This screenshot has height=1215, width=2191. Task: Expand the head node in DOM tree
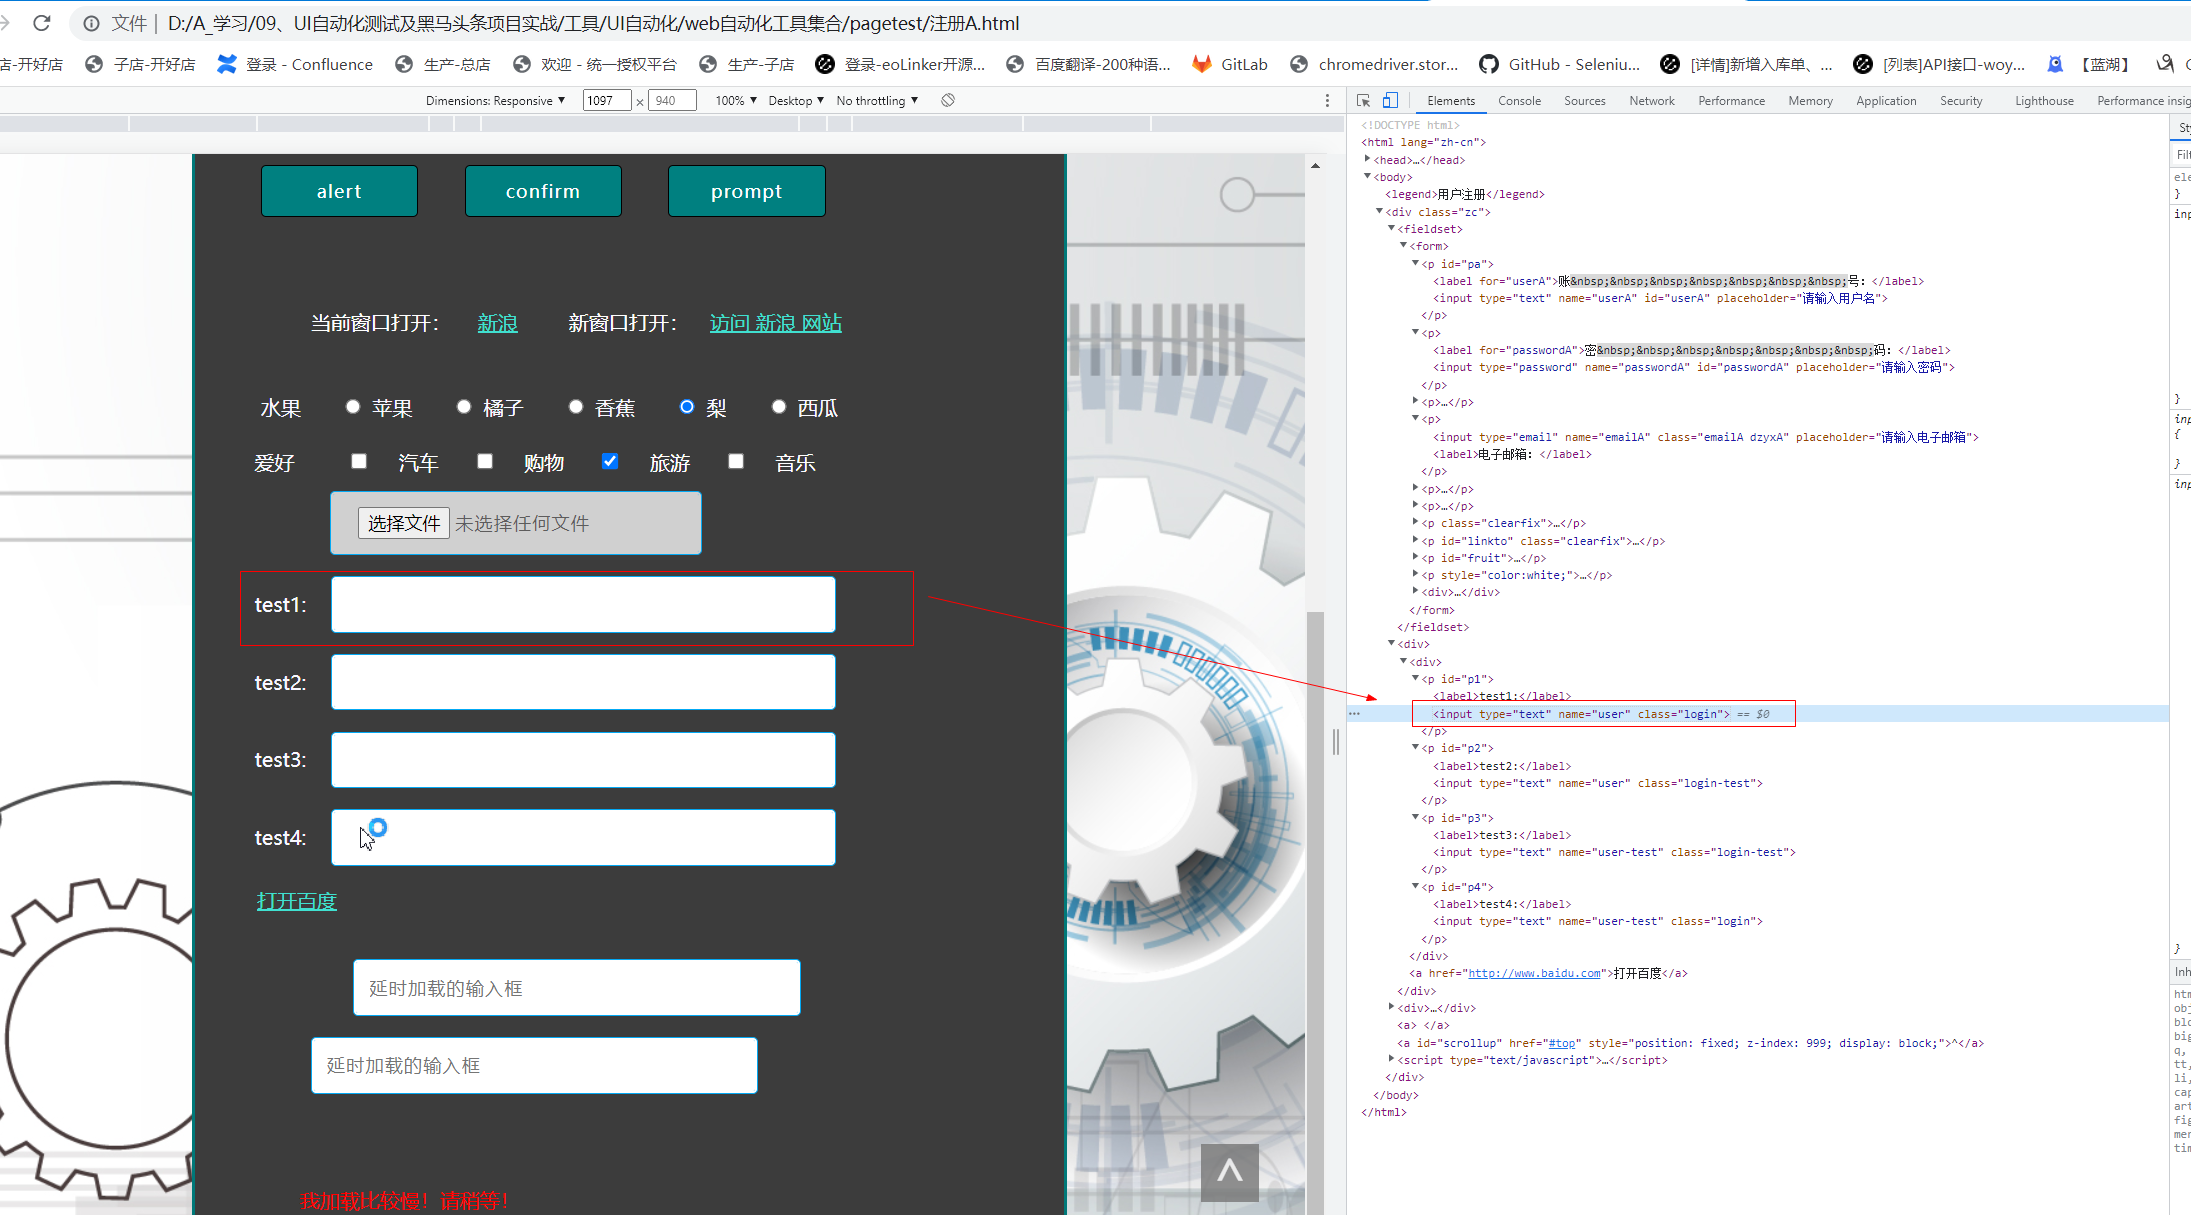(1367, 159)
